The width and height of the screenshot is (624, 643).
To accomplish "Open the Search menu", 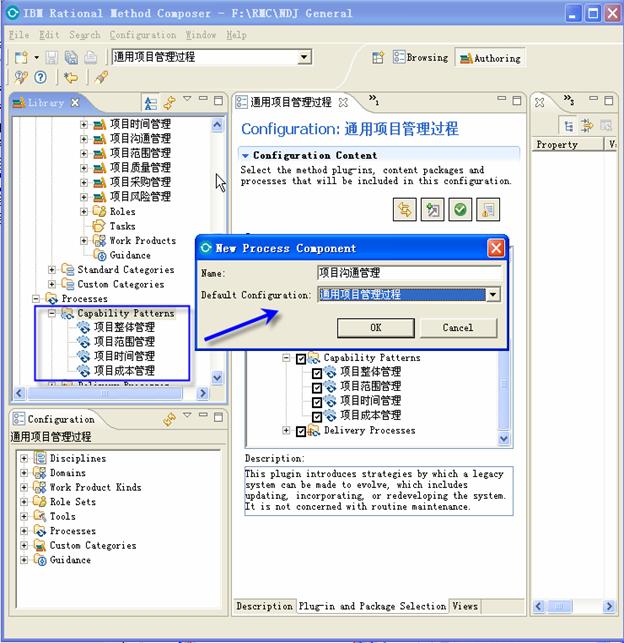I will pos(85,35).
